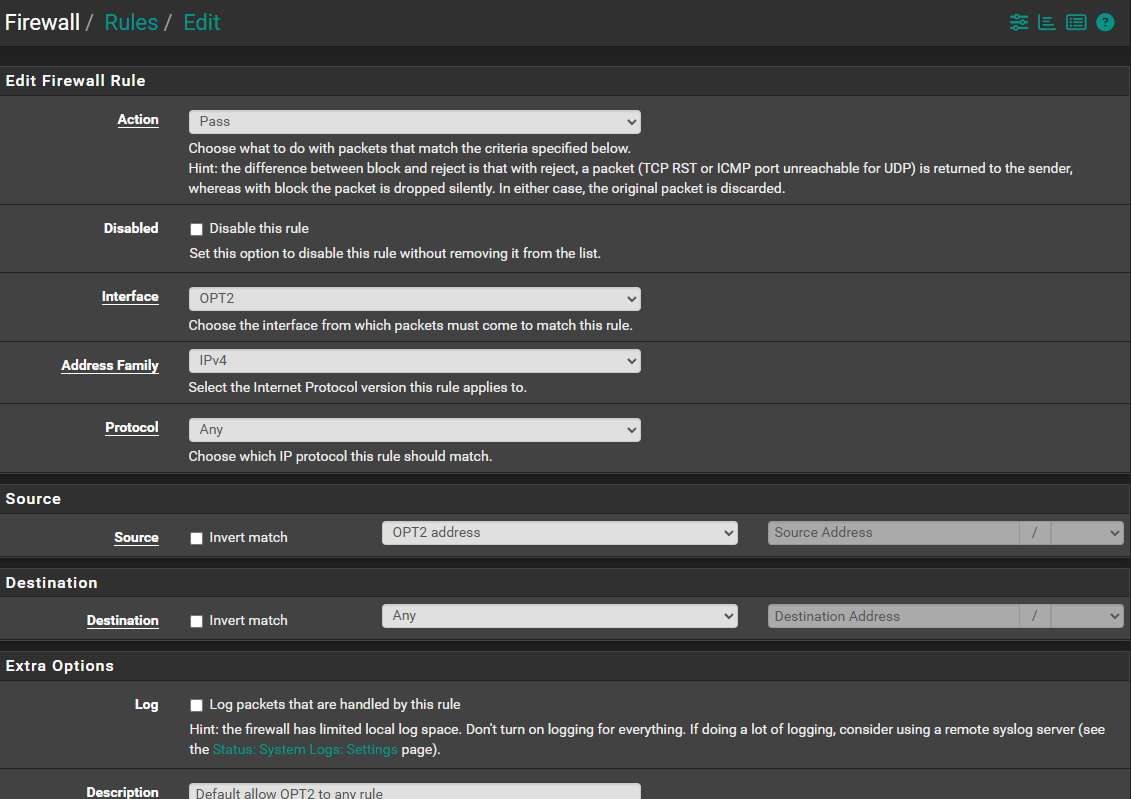Open related status bar-chart icon
The image size is (1131, 799).
tap(1047, 22)
